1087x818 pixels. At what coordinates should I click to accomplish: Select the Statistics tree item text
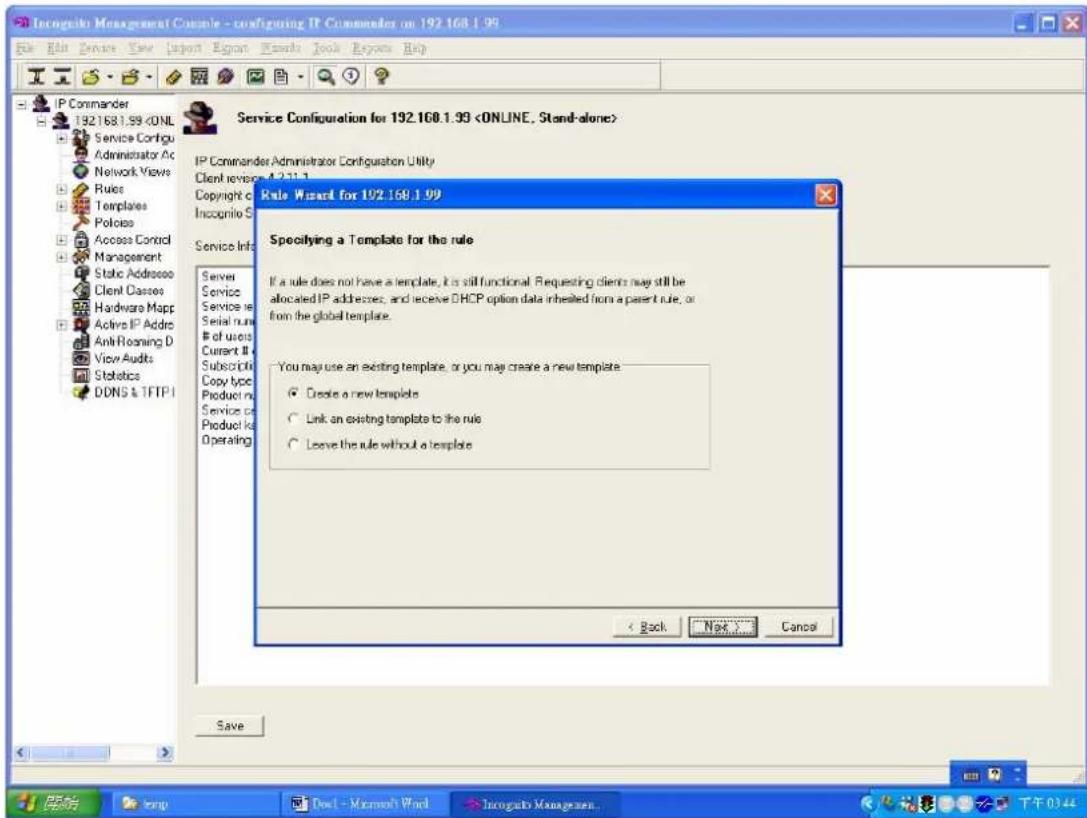117,376
